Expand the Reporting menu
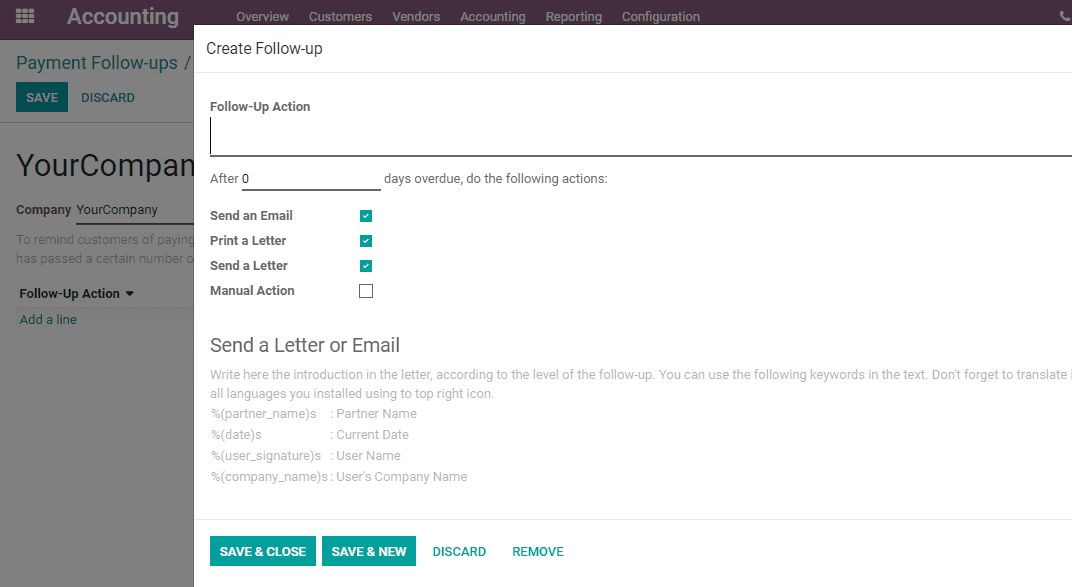 [574, 16]
